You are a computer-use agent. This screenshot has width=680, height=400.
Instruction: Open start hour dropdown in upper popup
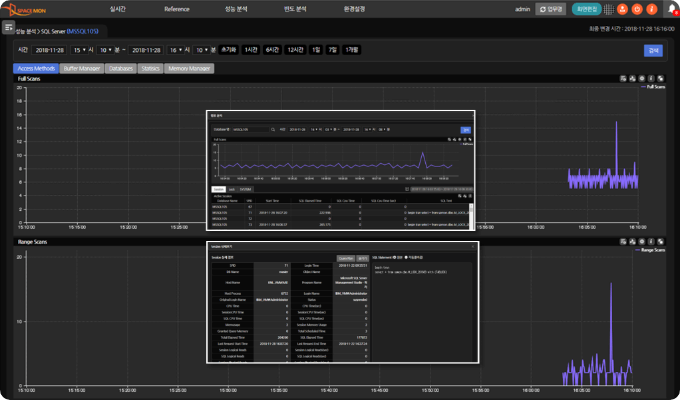click(314, 129)
